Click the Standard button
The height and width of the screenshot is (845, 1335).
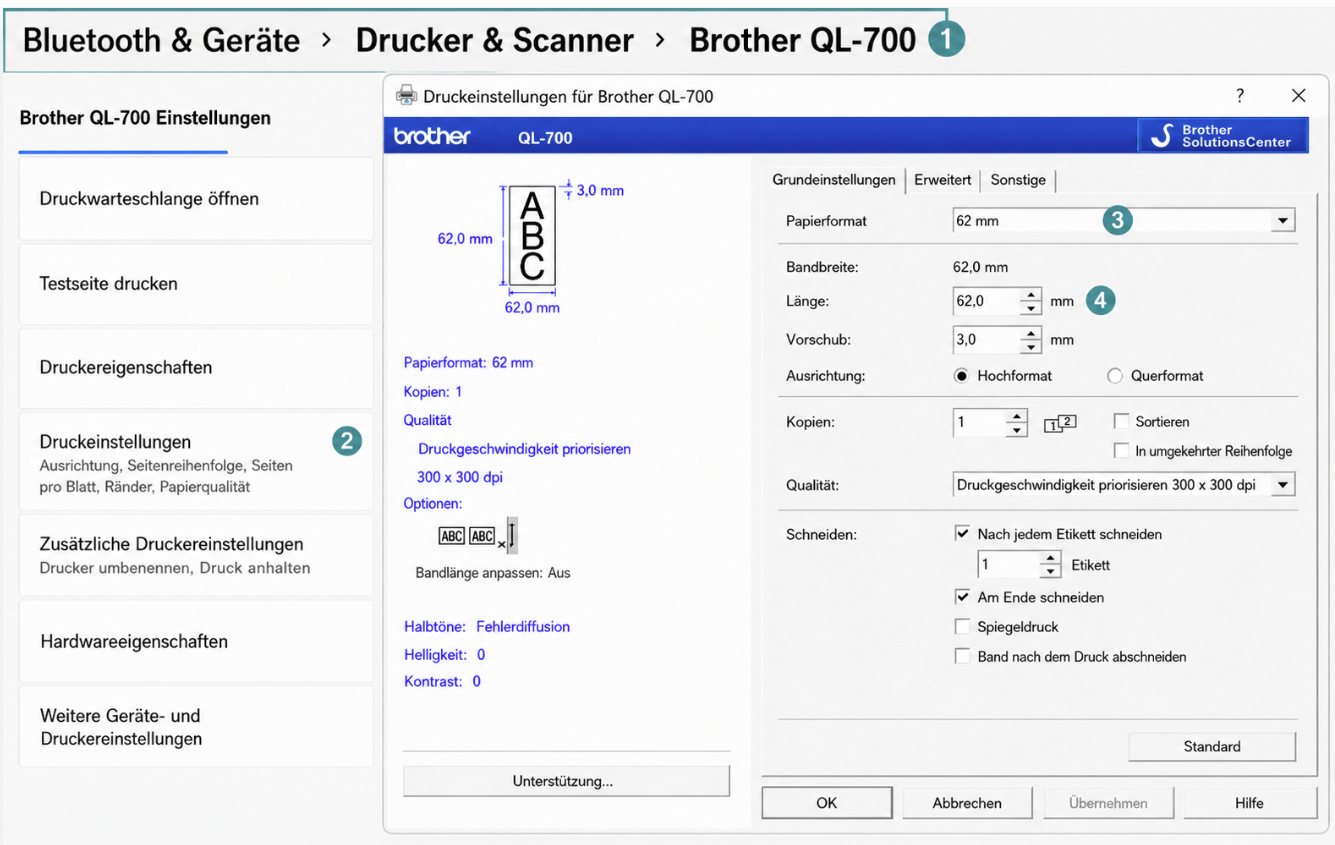click(x=1212, y=746)
